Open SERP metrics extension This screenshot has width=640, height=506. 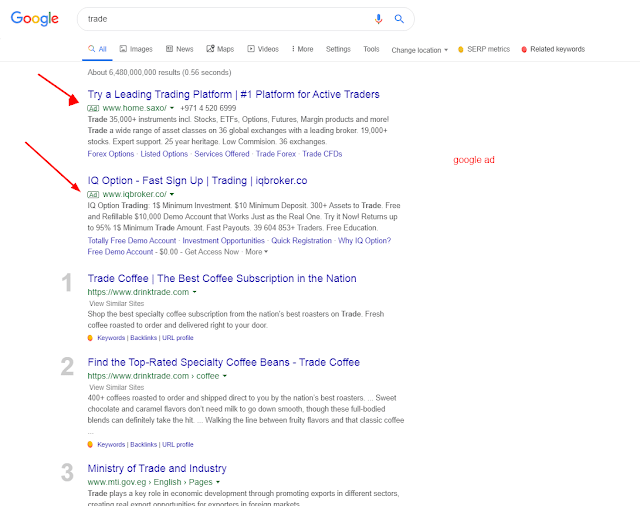point(484,49)
